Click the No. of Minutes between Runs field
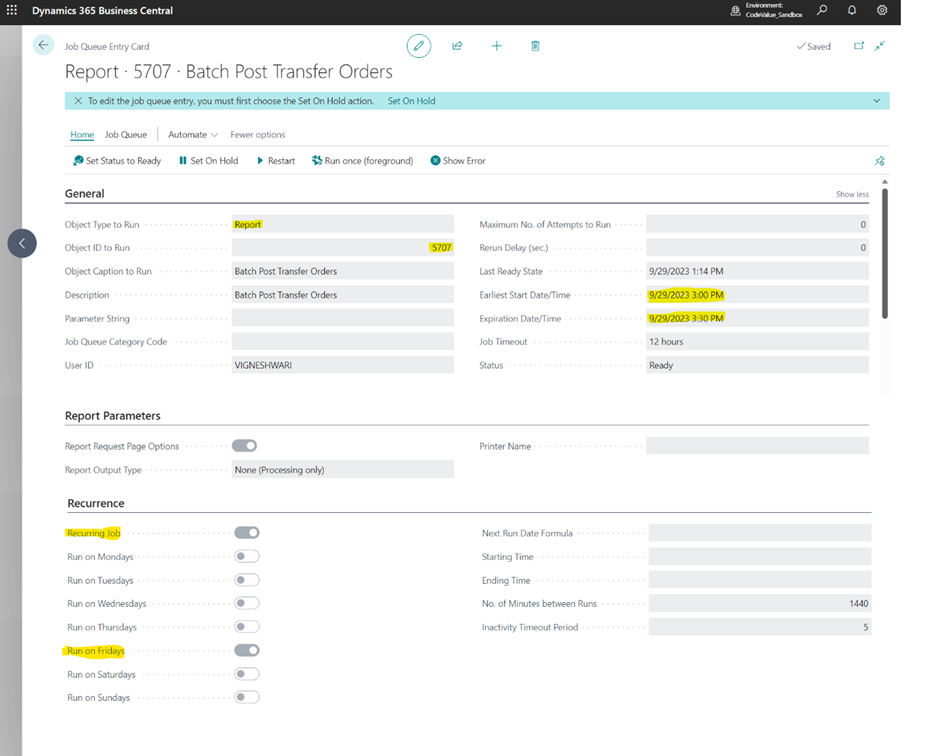Image resolution: width=939 pixels, height=756 pixels. pyautogui.click(x=759, y=603)
